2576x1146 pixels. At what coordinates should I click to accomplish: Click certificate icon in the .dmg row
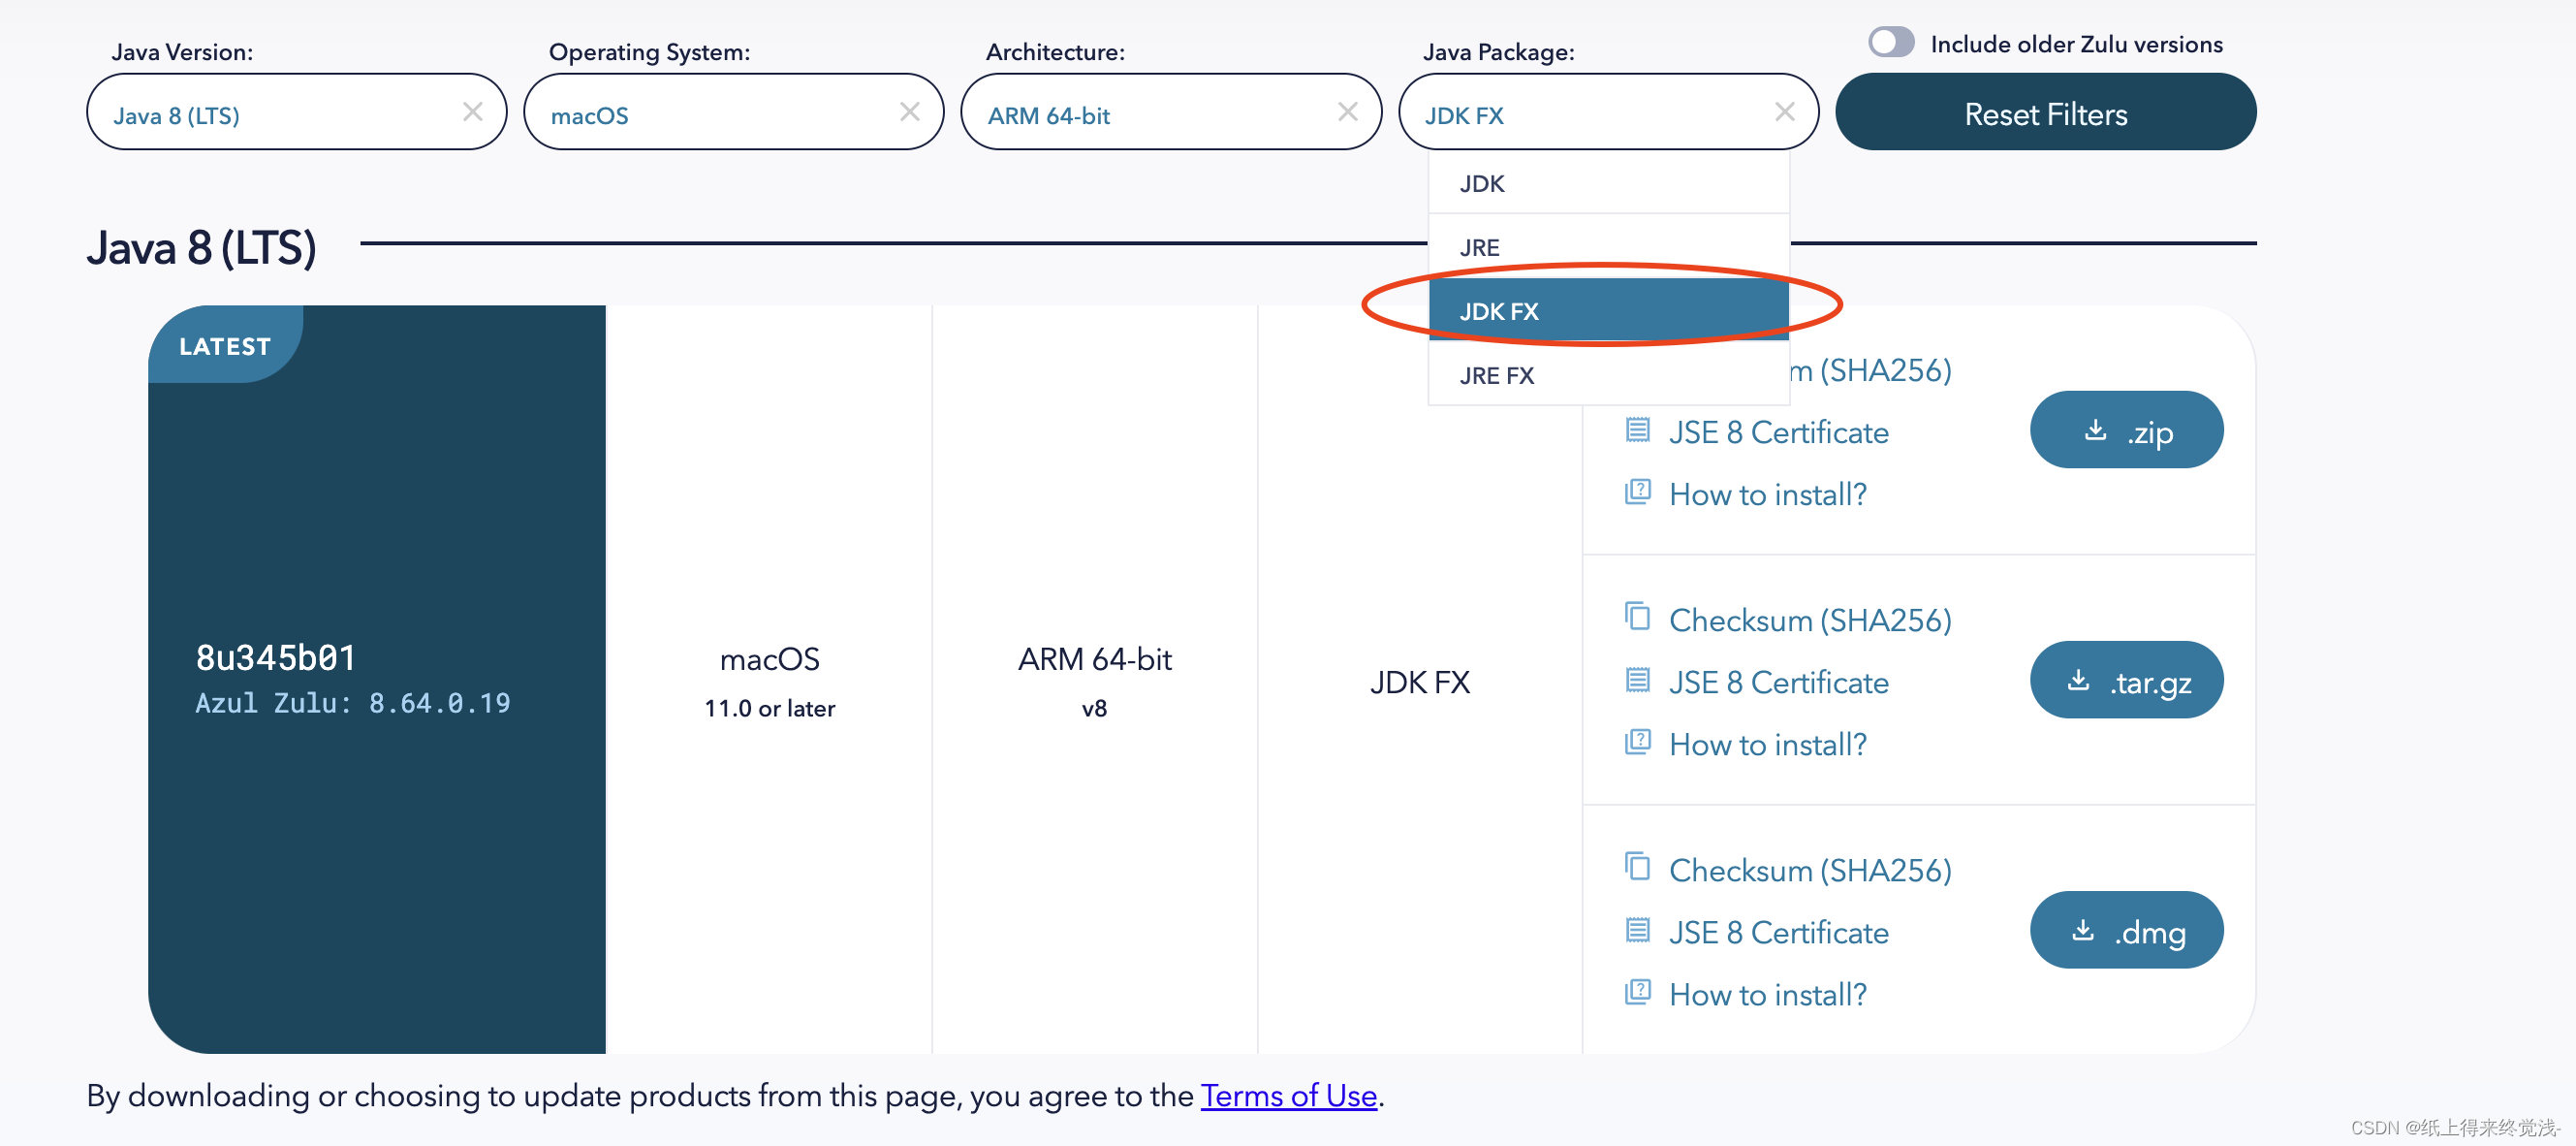point(1637,931)
